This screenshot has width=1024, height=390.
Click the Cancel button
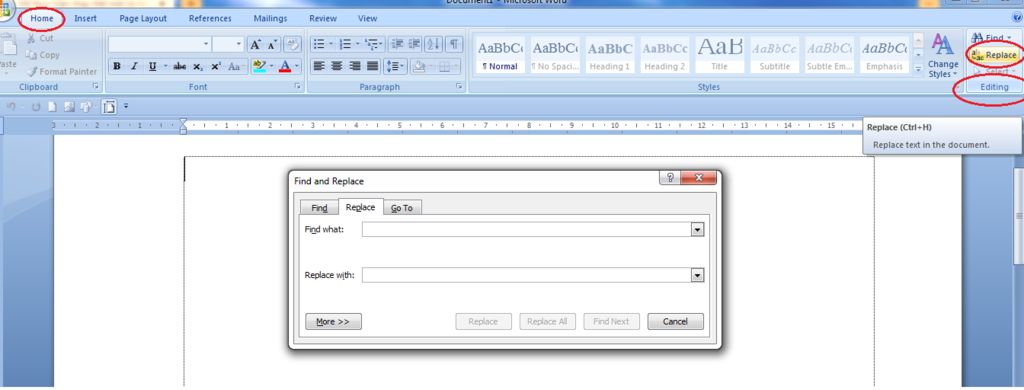coord(675,321)
